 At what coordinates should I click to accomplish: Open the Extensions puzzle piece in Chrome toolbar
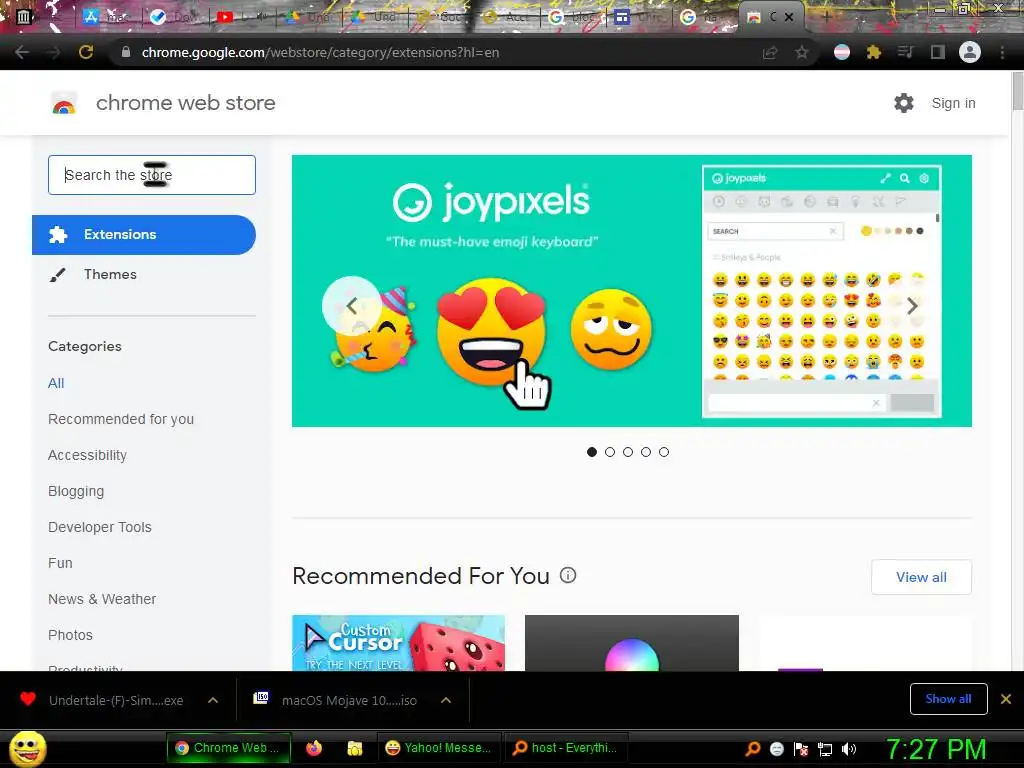tap(874, 52)
